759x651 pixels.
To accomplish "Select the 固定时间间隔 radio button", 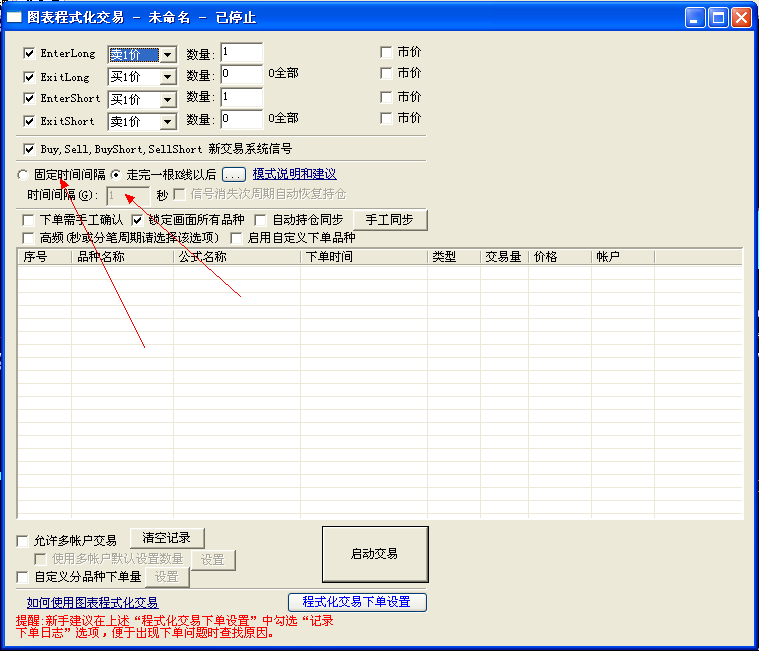I will coord(24,174).
